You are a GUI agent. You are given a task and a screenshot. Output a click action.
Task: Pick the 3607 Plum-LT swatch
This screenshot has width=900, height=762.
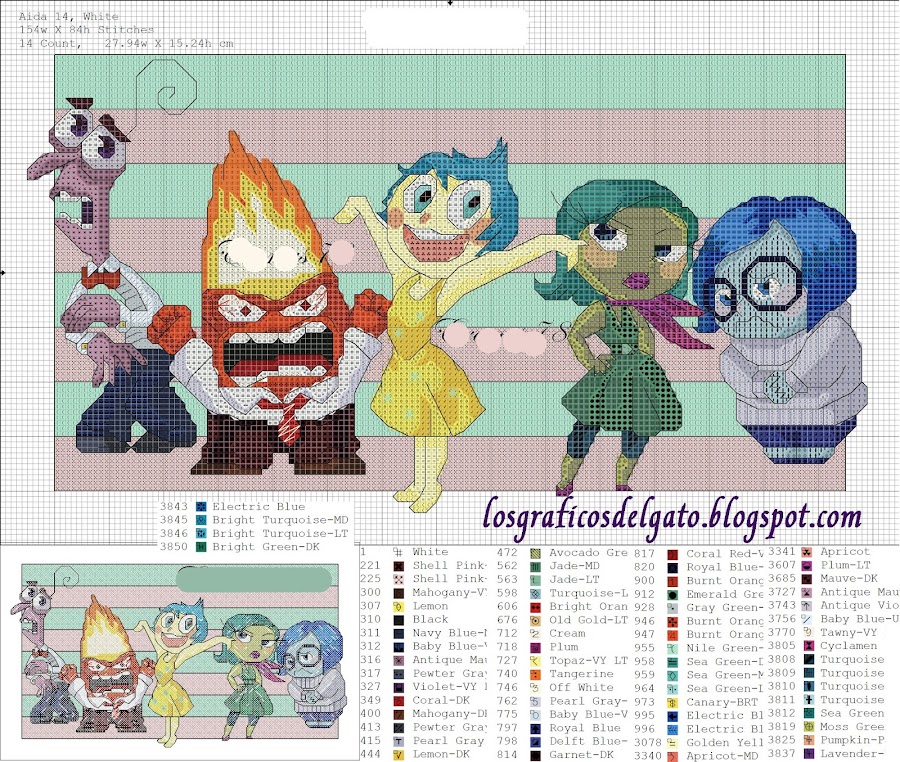point(807,565)
